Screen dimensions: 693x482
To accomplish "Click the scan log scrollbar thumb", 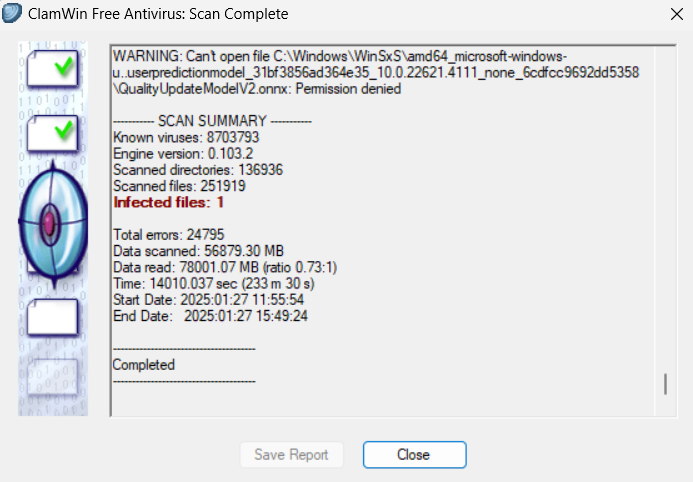I will click(x=665, y=384).
